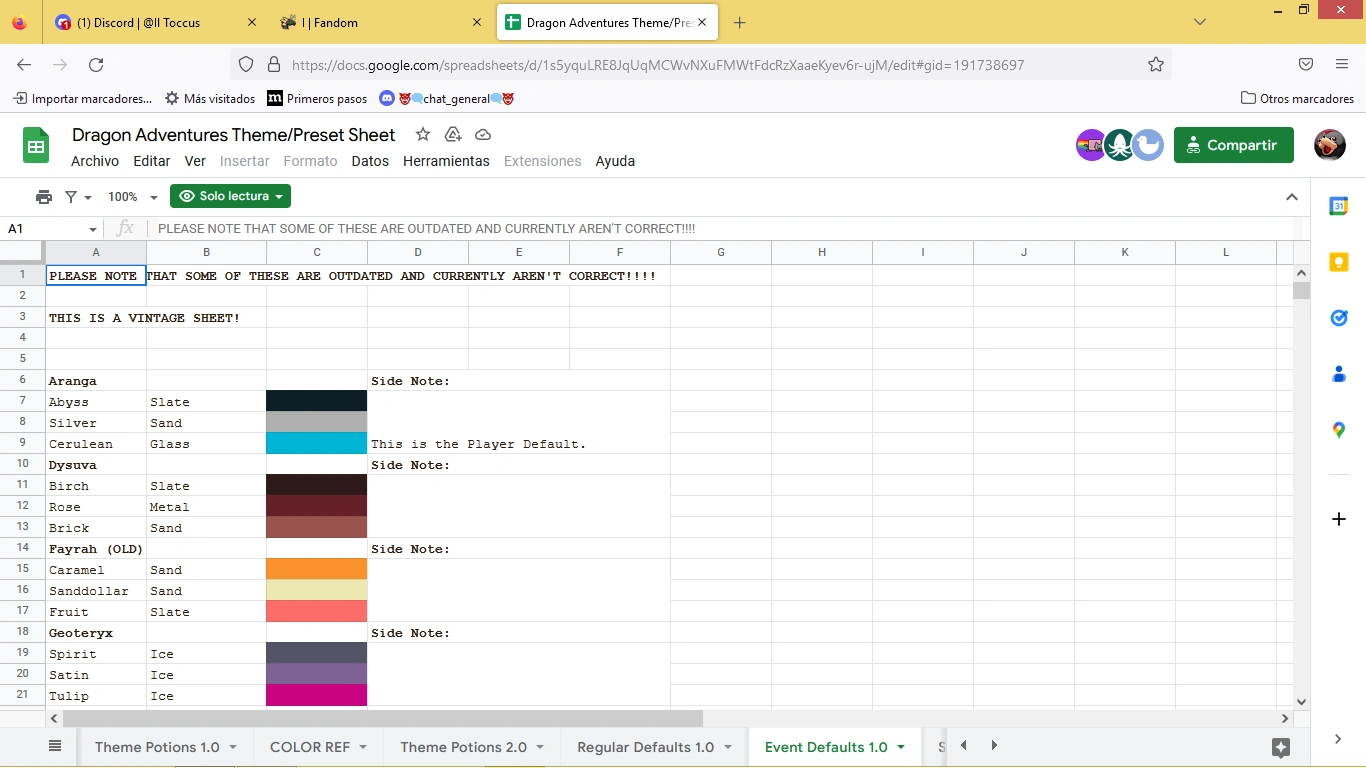
Task: Click the all sheets list icon
Action: click(55, 746)
